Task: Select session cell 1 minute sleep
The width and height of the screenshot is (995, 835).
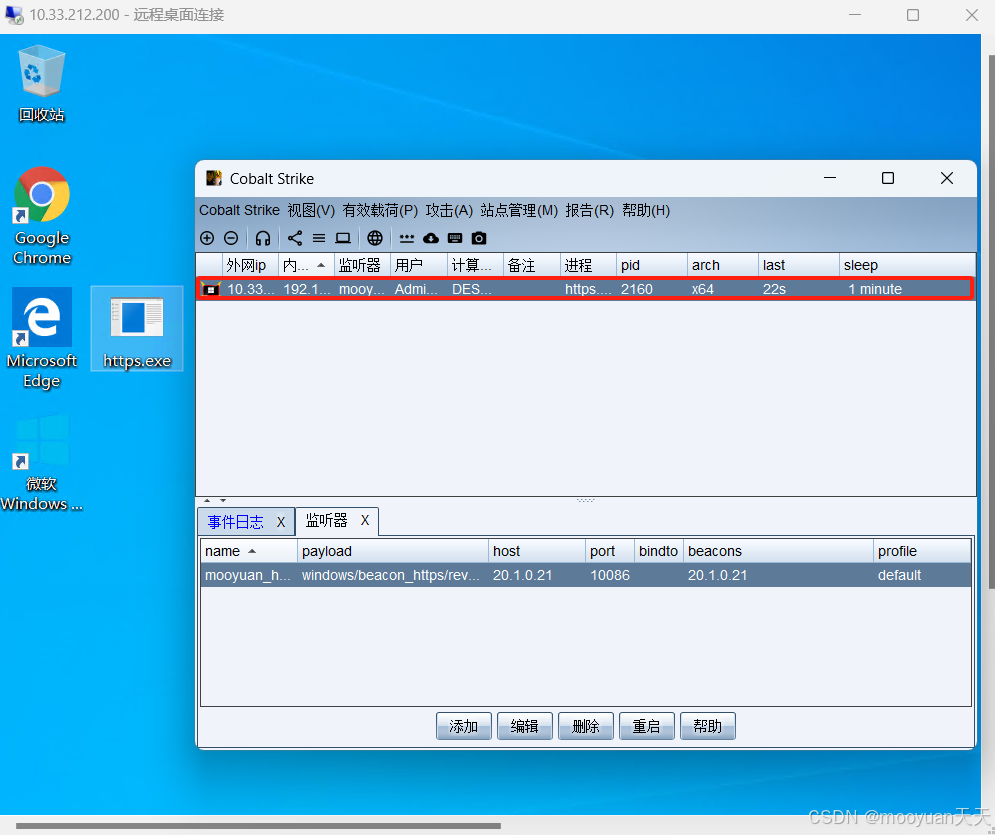Action: pos(907,289)
